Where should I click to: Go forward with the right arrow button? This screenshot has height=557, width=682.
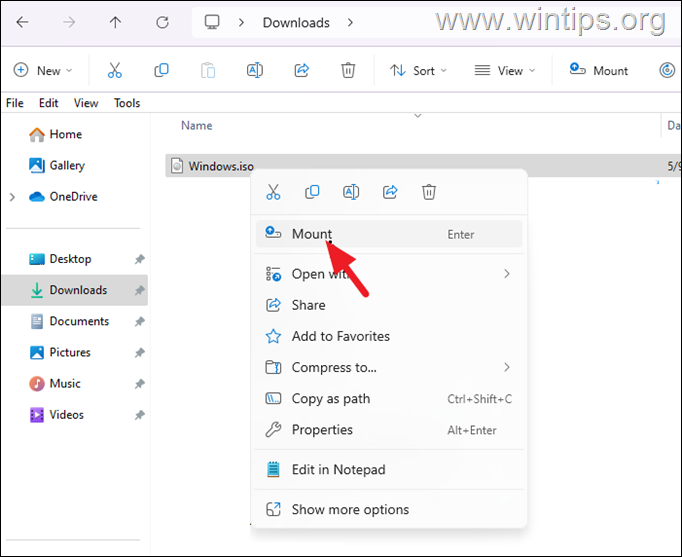point(69,22)
